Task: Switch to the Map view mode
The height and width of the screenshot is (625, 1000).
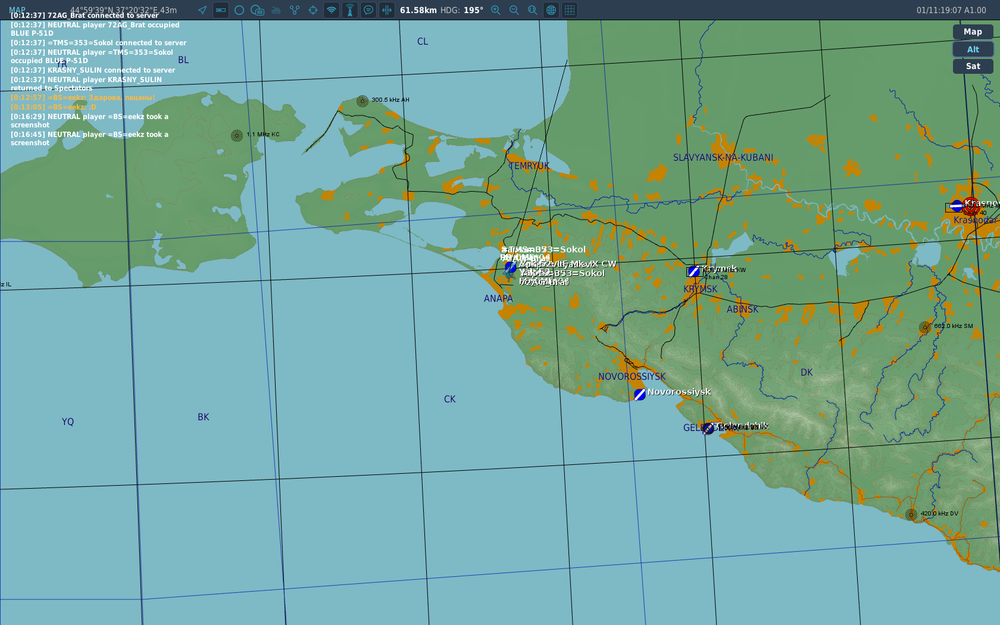Action: tap(972, 32)
